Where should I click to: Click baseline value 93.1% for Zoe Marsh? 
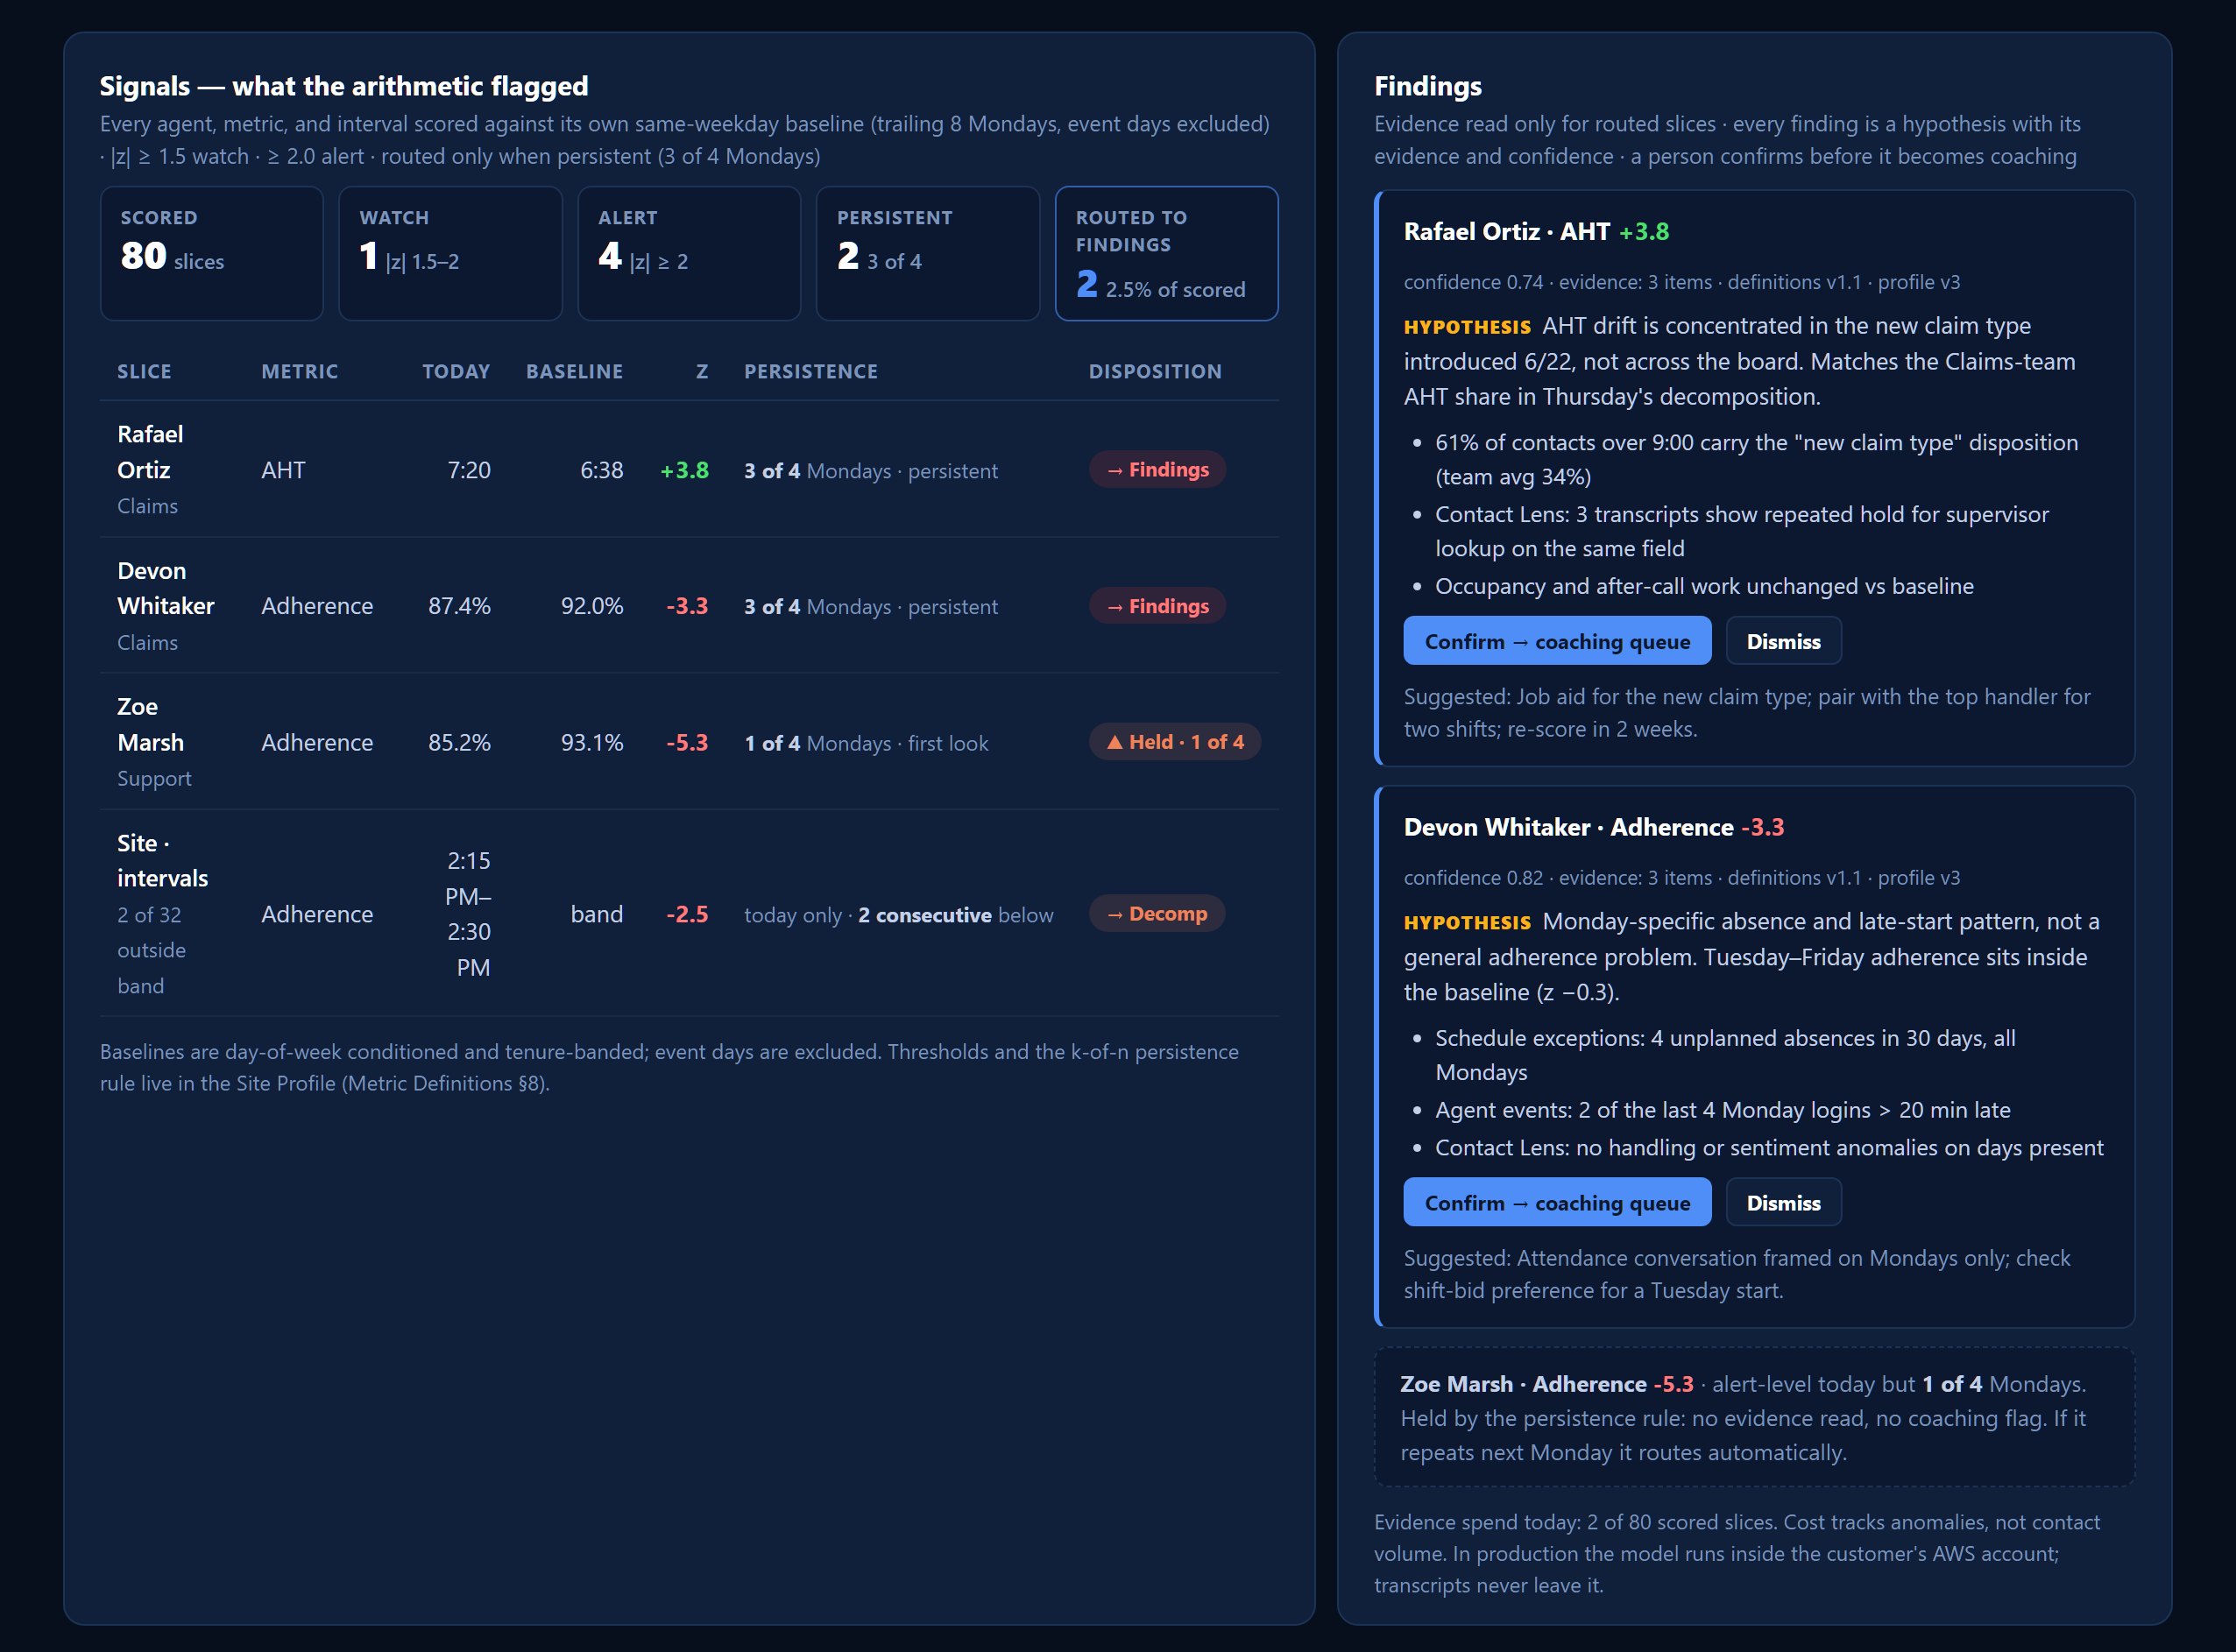pos(592,743)
